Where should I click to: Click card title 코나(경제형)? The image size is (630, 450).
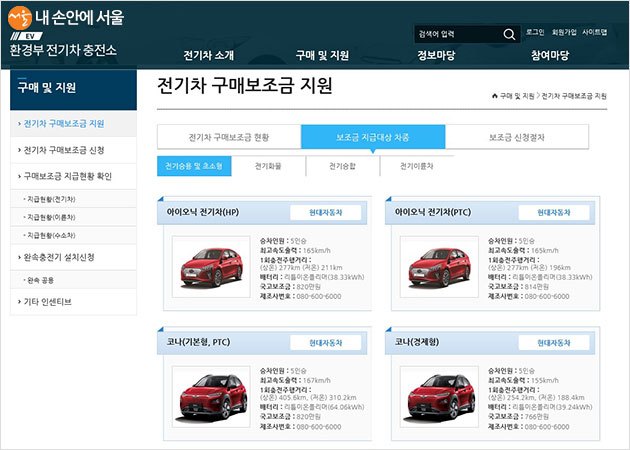click(417, 342)
